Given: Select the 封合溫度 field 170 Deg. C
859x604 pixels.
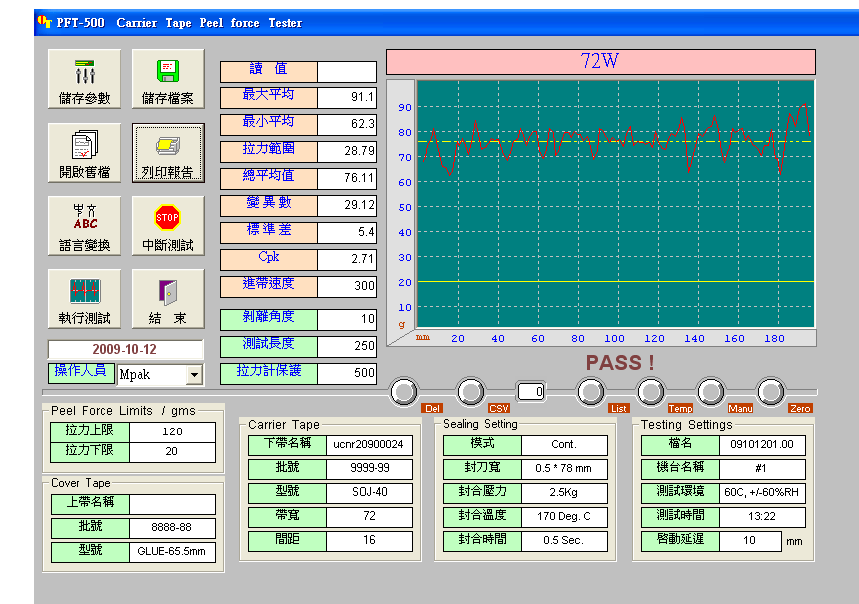Looking at the screenshot, I should pos(563,517).
